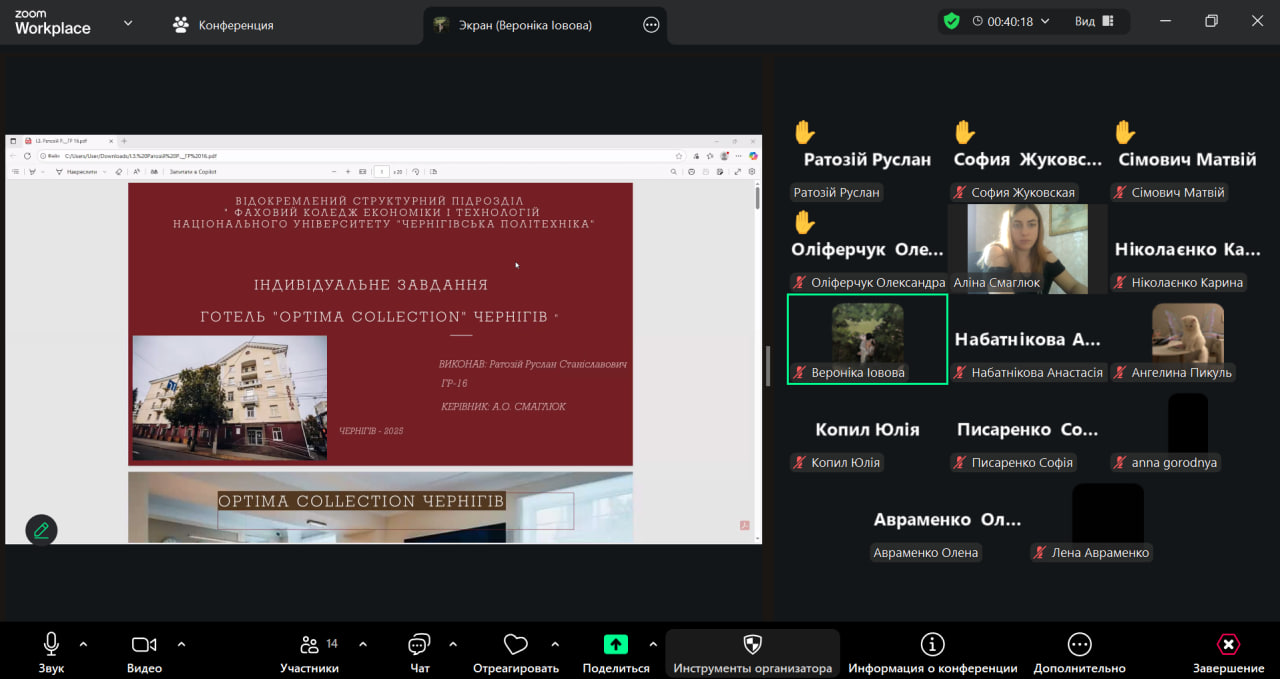This screenshot has width=1280, height=679.
Task: Click the Chat icon in toolbar
Action: click(x=420, y=645)
